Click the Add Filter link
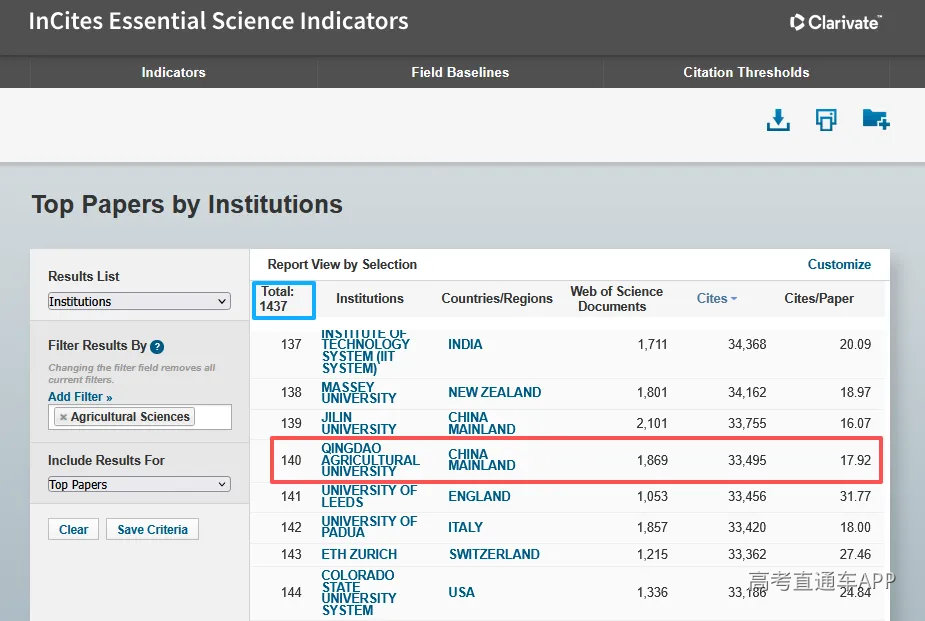The height and width of the screenshot is (621, 925). coord(80,396)
